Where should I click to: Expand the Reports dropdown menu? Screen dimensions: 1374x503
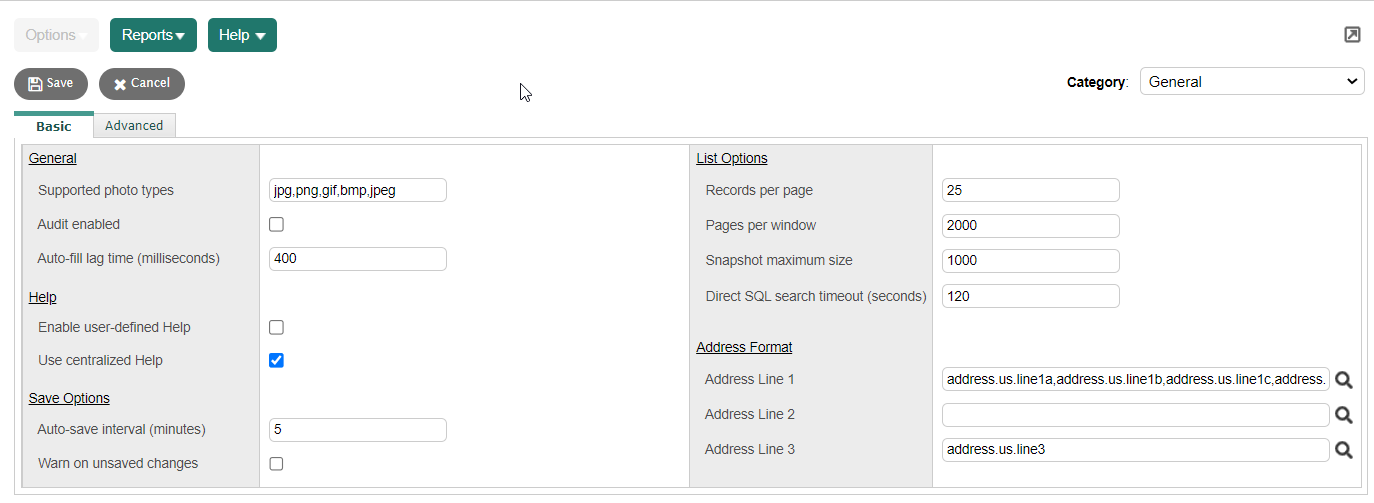(x=153, y=35)
